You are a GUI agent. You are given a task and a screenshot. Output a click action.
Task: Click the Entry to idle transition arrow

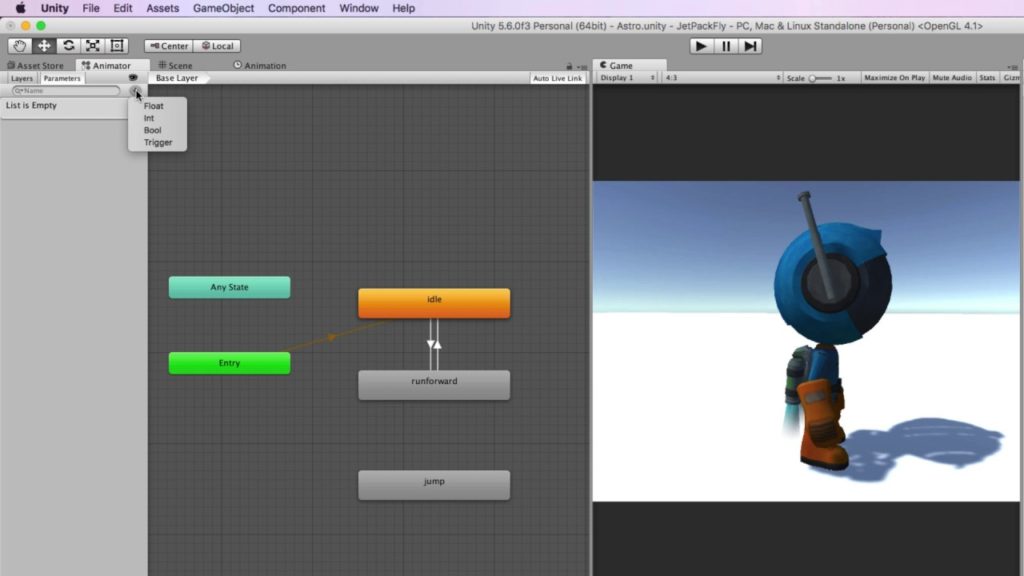(332, 337)
